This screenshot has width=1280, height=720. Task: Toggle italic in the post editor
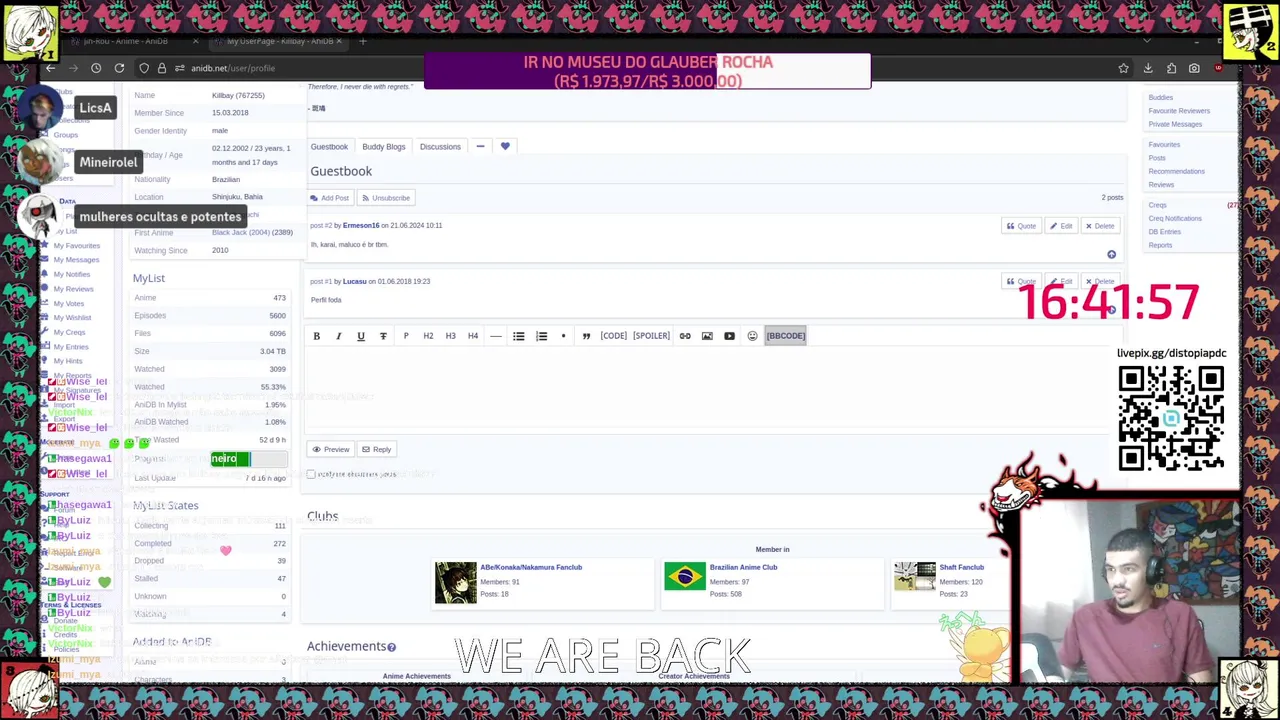point(338,336)
